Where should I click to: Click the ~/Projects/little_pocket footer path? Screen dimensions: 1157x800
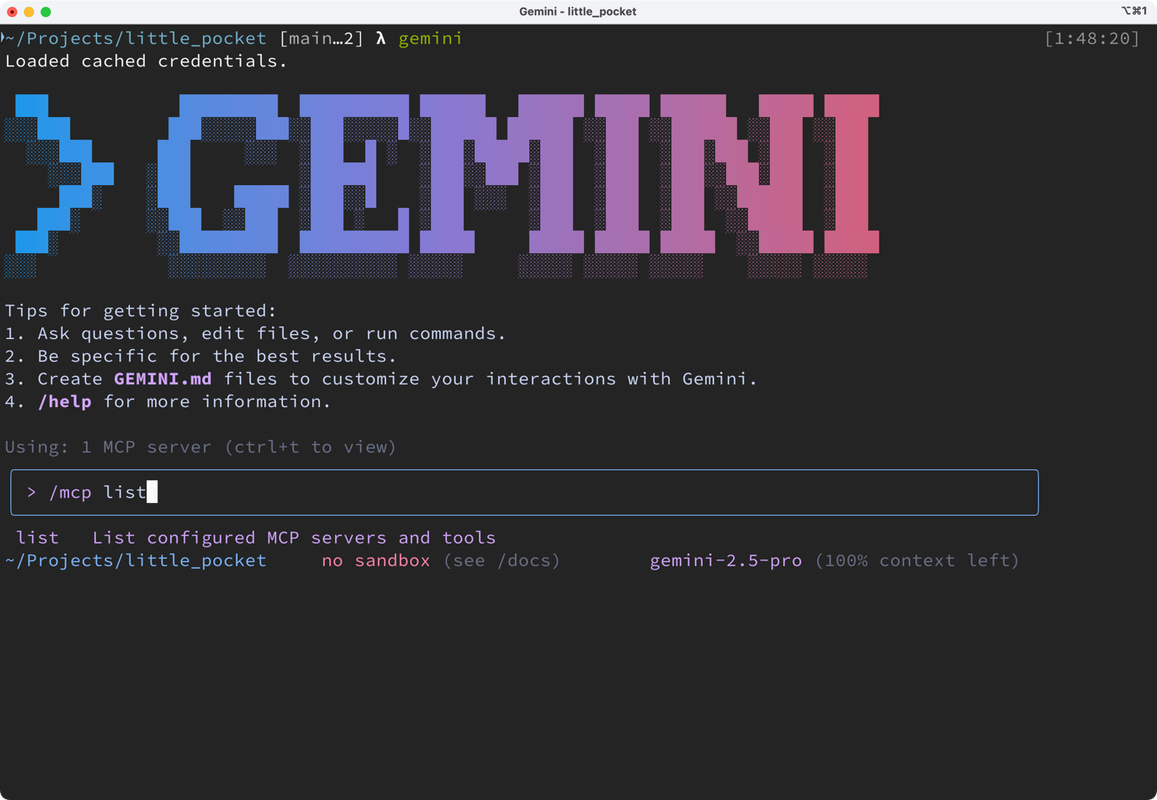[136, 561]
